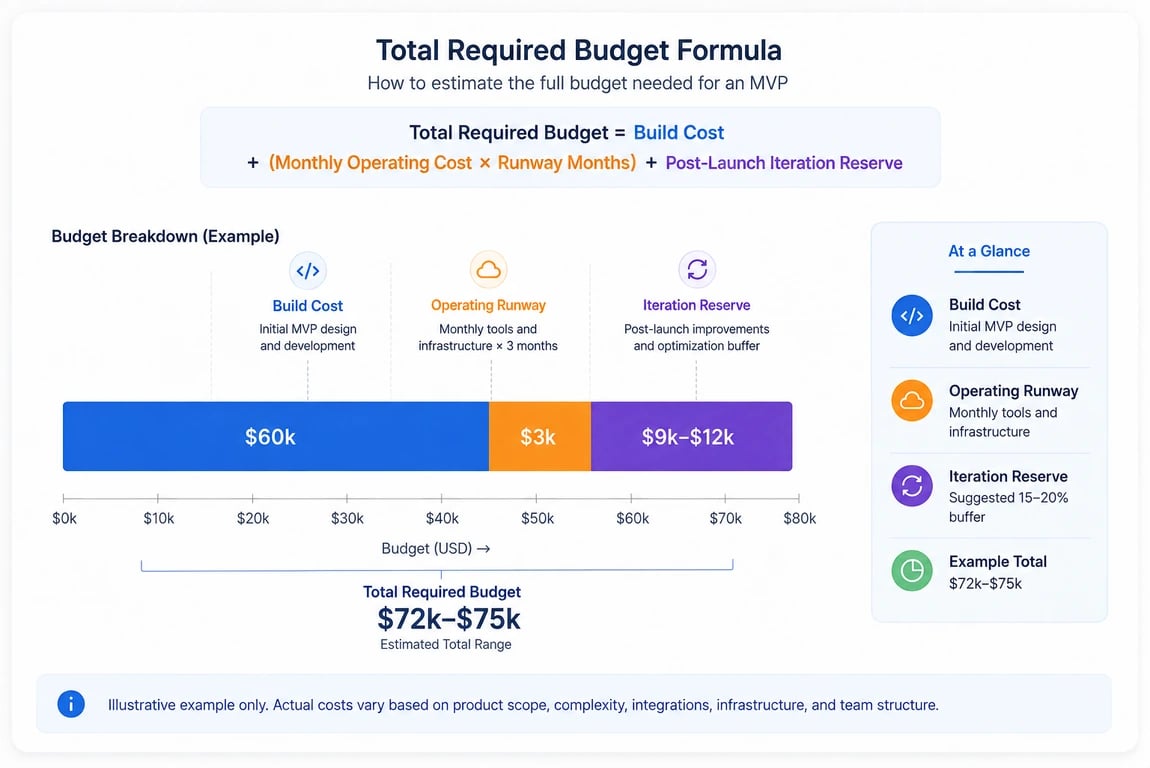This screenshot has width=1150, height=768.
Task: Click "Monthly tools and infrastructure × 3 months" description
Action: point(488,337)
